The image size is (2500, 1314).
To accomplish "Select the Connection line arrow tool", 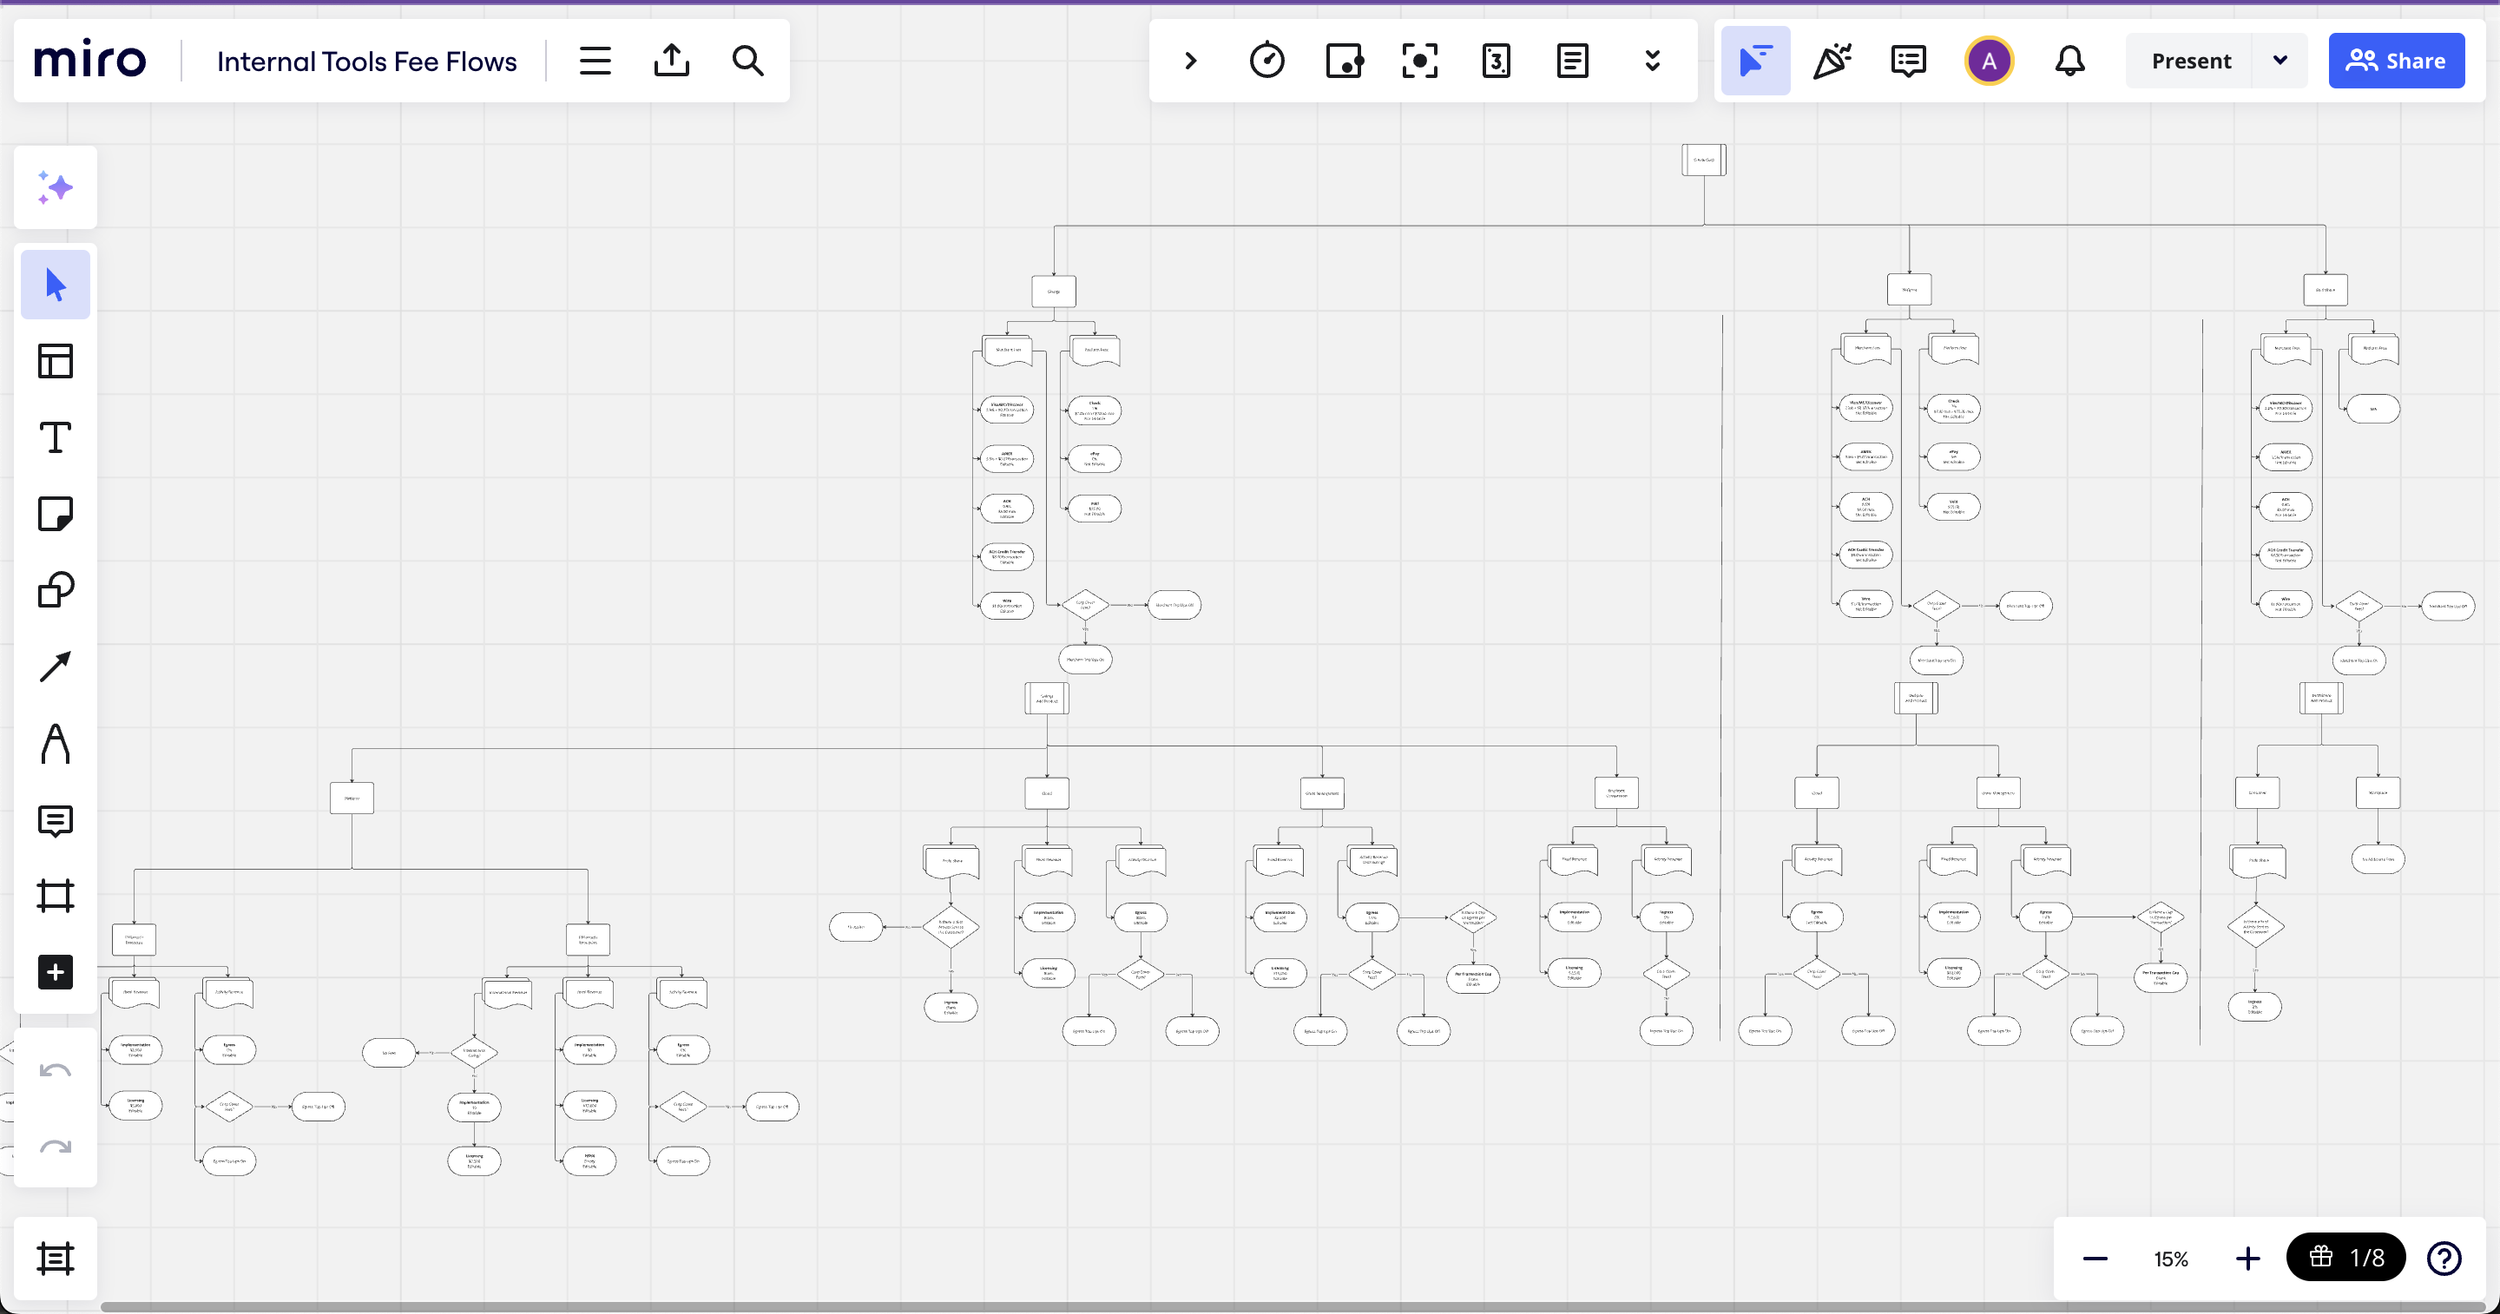I will tap(55, 667).
